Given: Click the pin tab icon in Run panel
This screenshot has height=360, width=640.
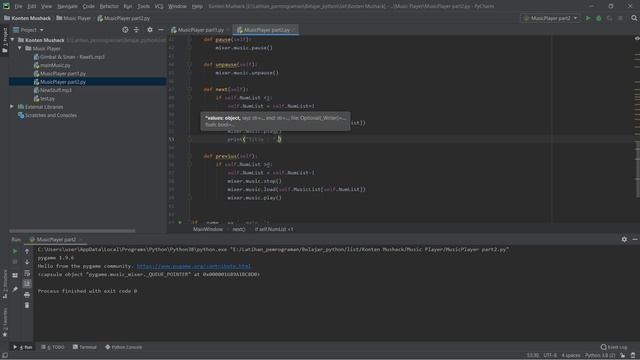Looking at the screenshot, I should tap(15, 289).
